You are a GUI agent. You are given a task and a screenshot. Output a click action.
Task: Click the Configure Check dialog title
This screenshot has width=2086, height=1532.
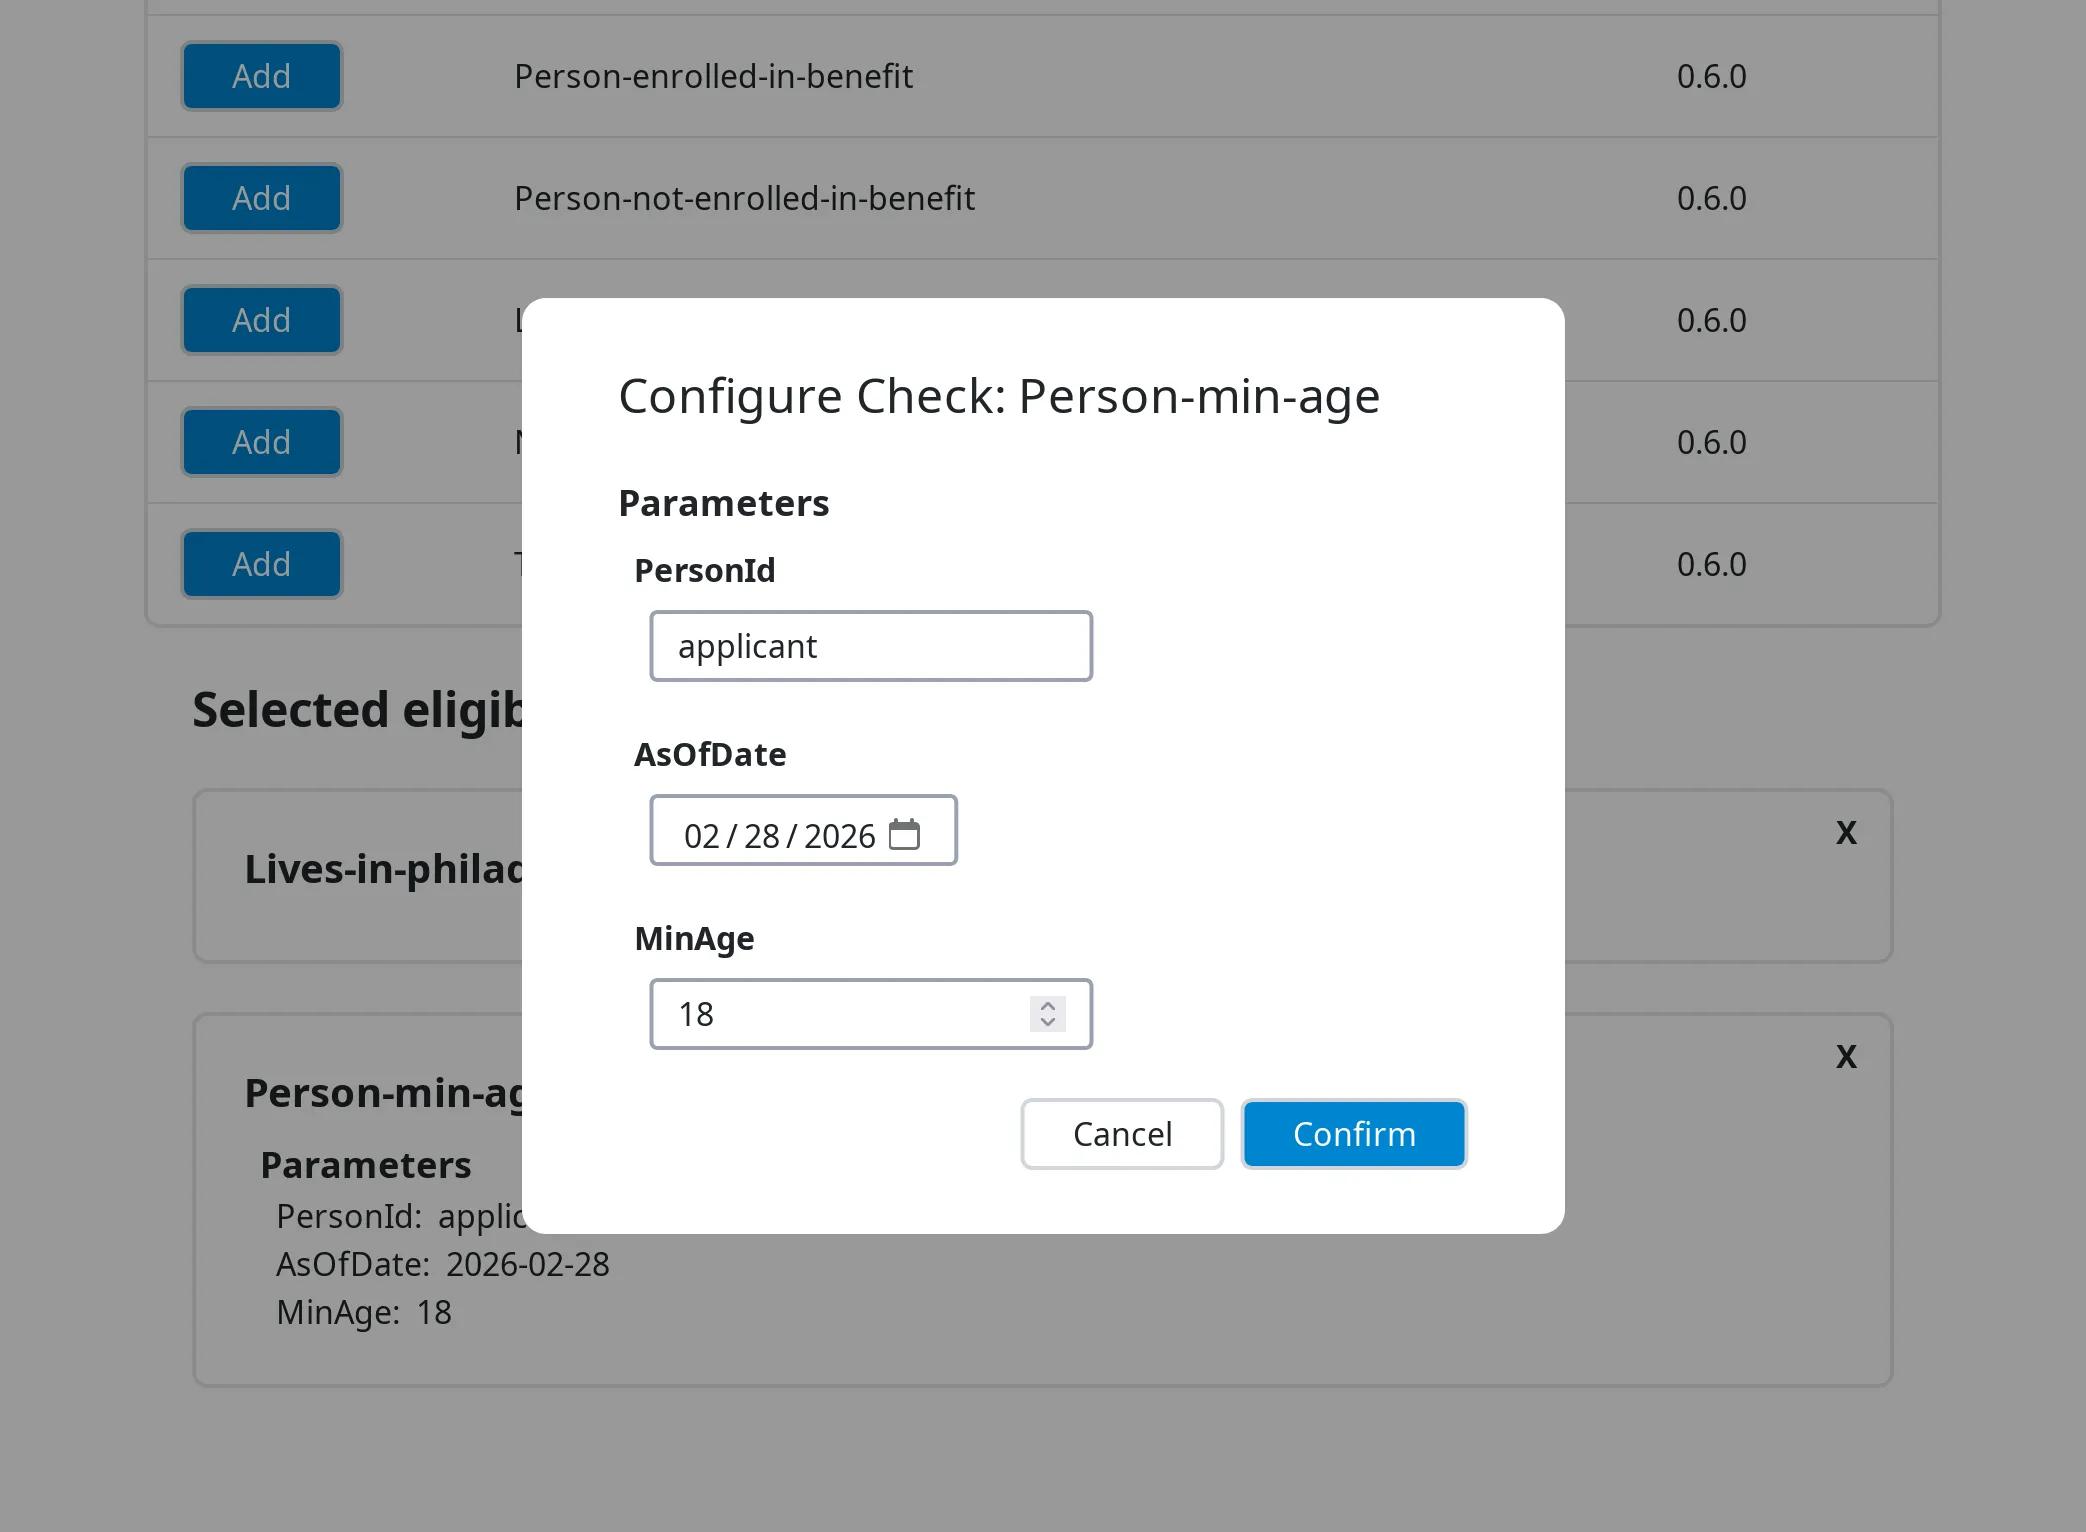(x=999, y=395)
